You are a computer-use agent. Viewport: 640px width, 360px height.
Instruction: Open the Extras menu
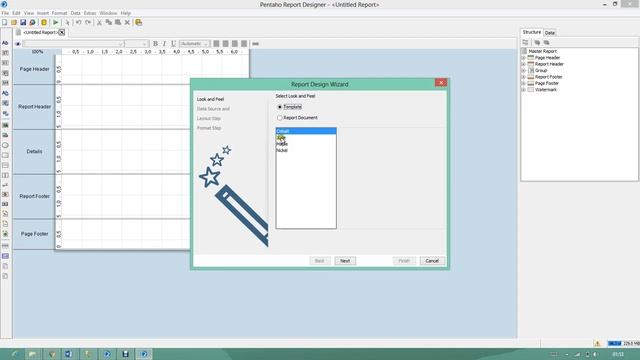coord(90,13)
